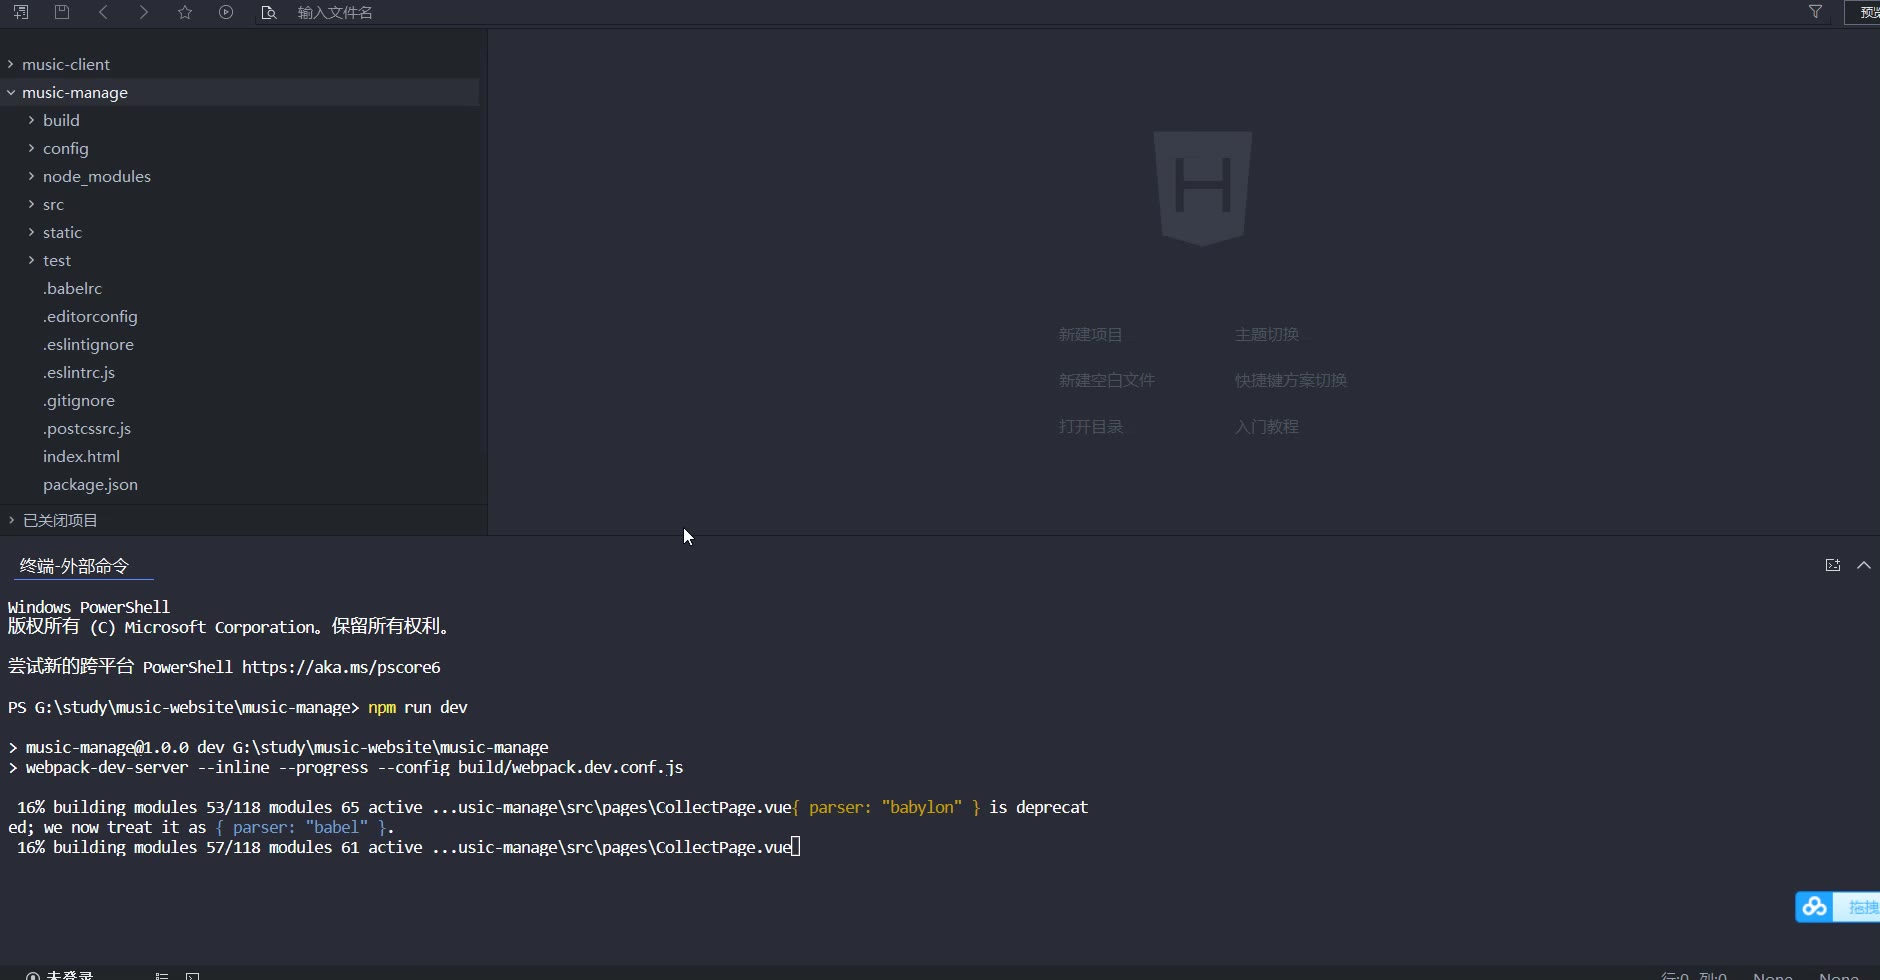Click the star bookmark icon
The width and height of the screenshot is (1880, 980).
[x=185, y=12]
